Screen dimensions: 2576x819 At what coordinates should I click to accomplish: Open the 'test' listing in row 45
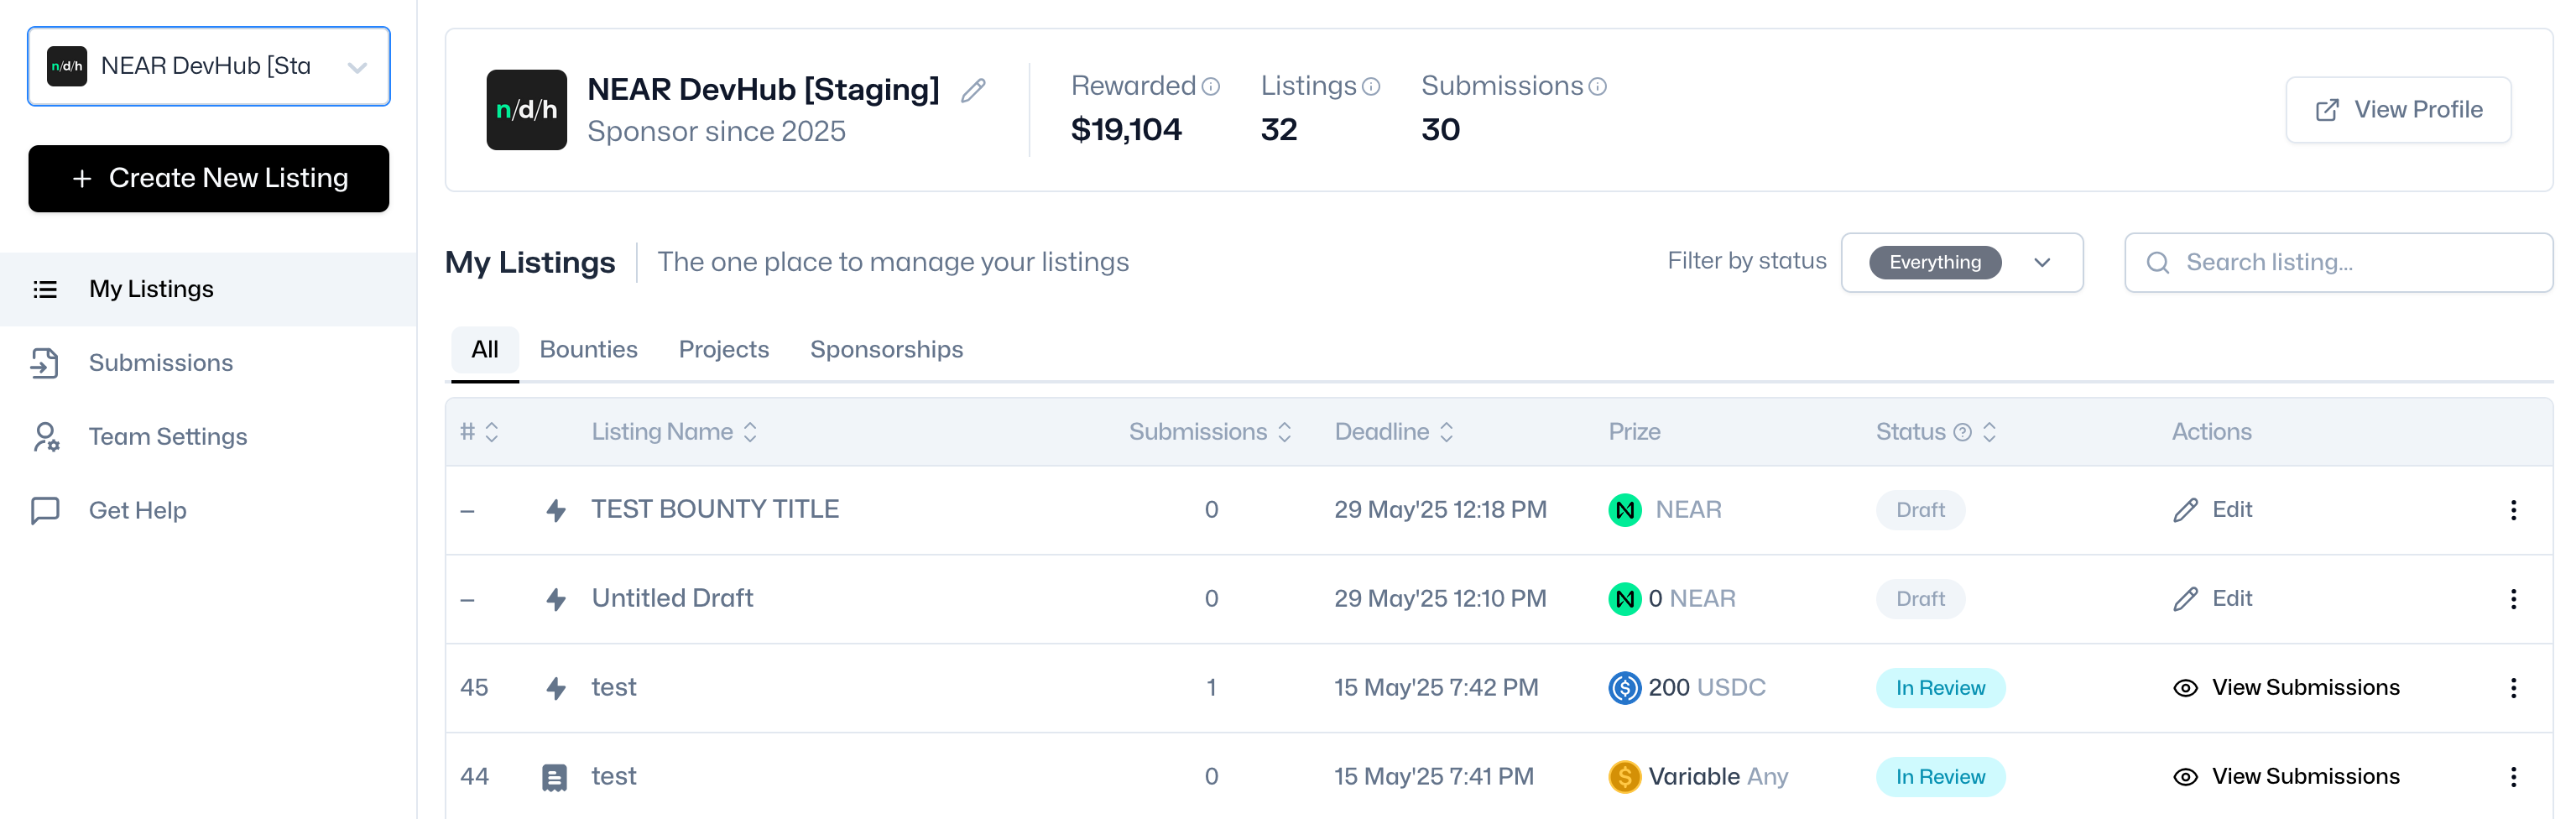point(613,688)
